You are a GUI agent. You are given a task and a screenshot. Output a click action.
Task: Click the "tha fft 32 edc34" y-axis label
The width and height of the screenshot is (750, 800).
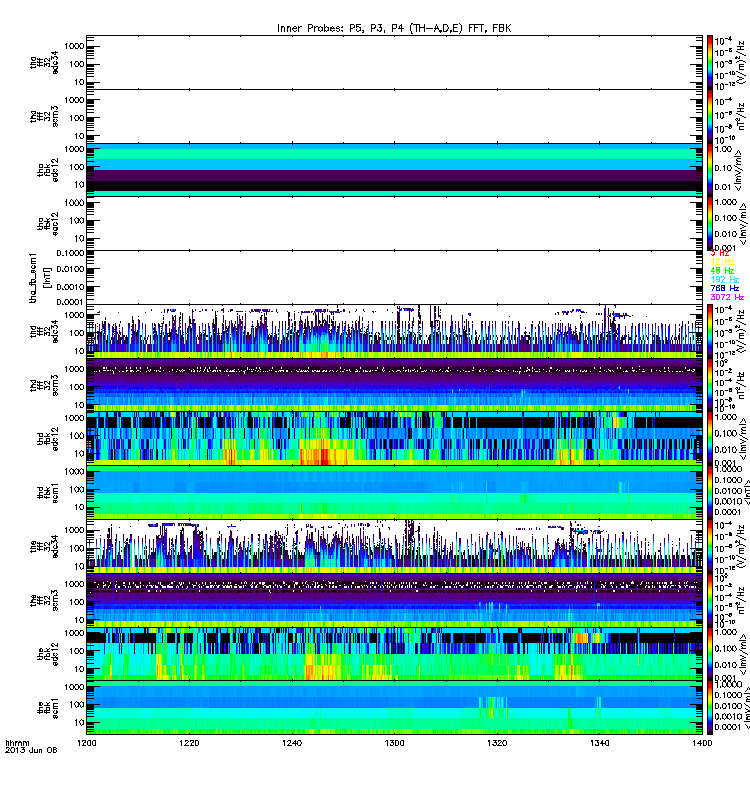click(44, 62)
